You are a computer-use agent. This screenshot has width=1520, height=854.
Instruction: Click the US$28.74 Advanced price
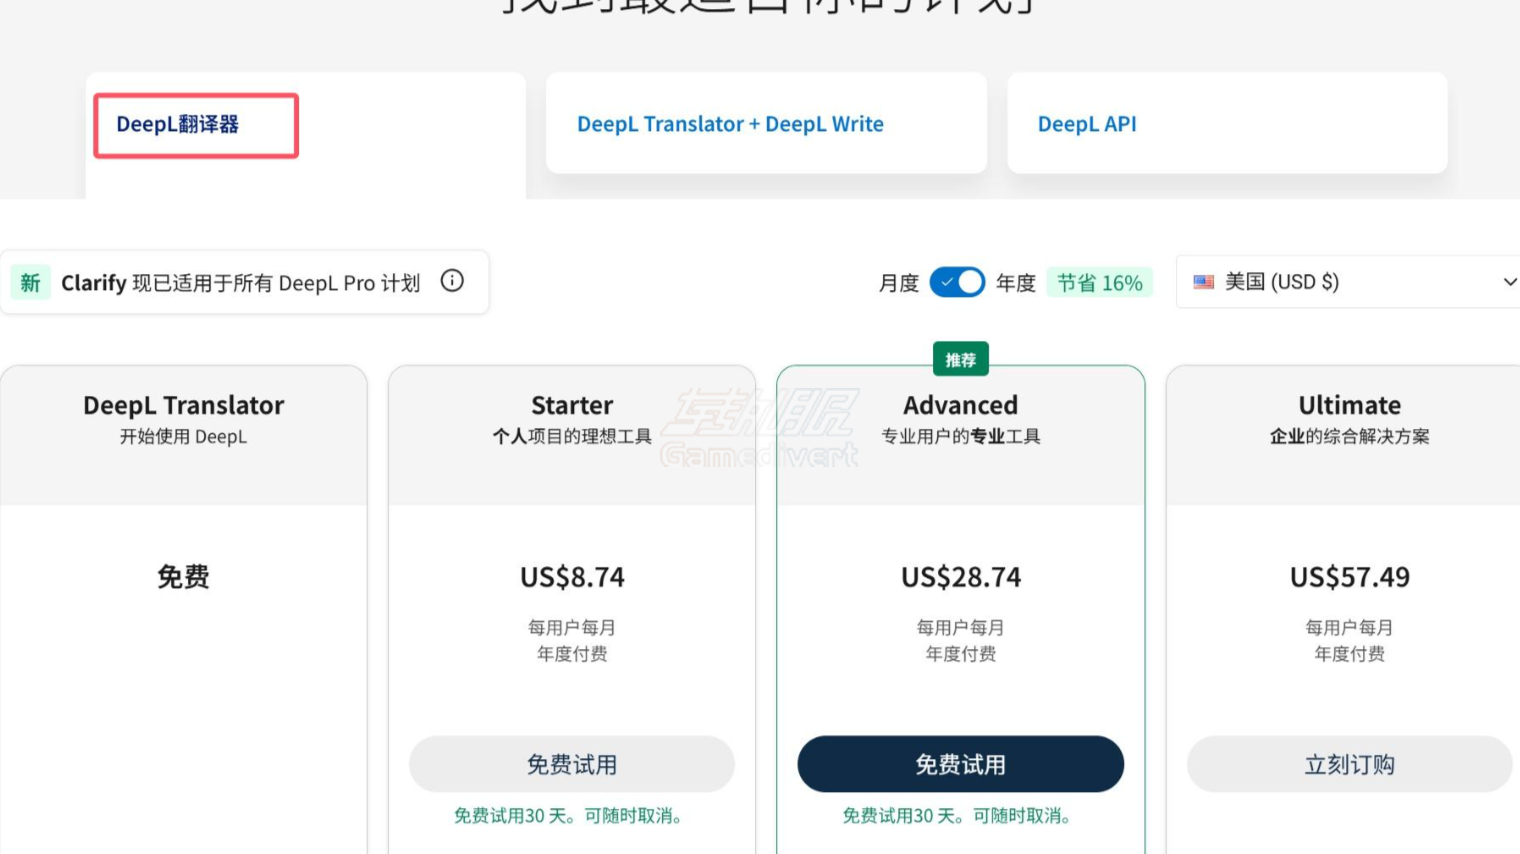point(960,576)
